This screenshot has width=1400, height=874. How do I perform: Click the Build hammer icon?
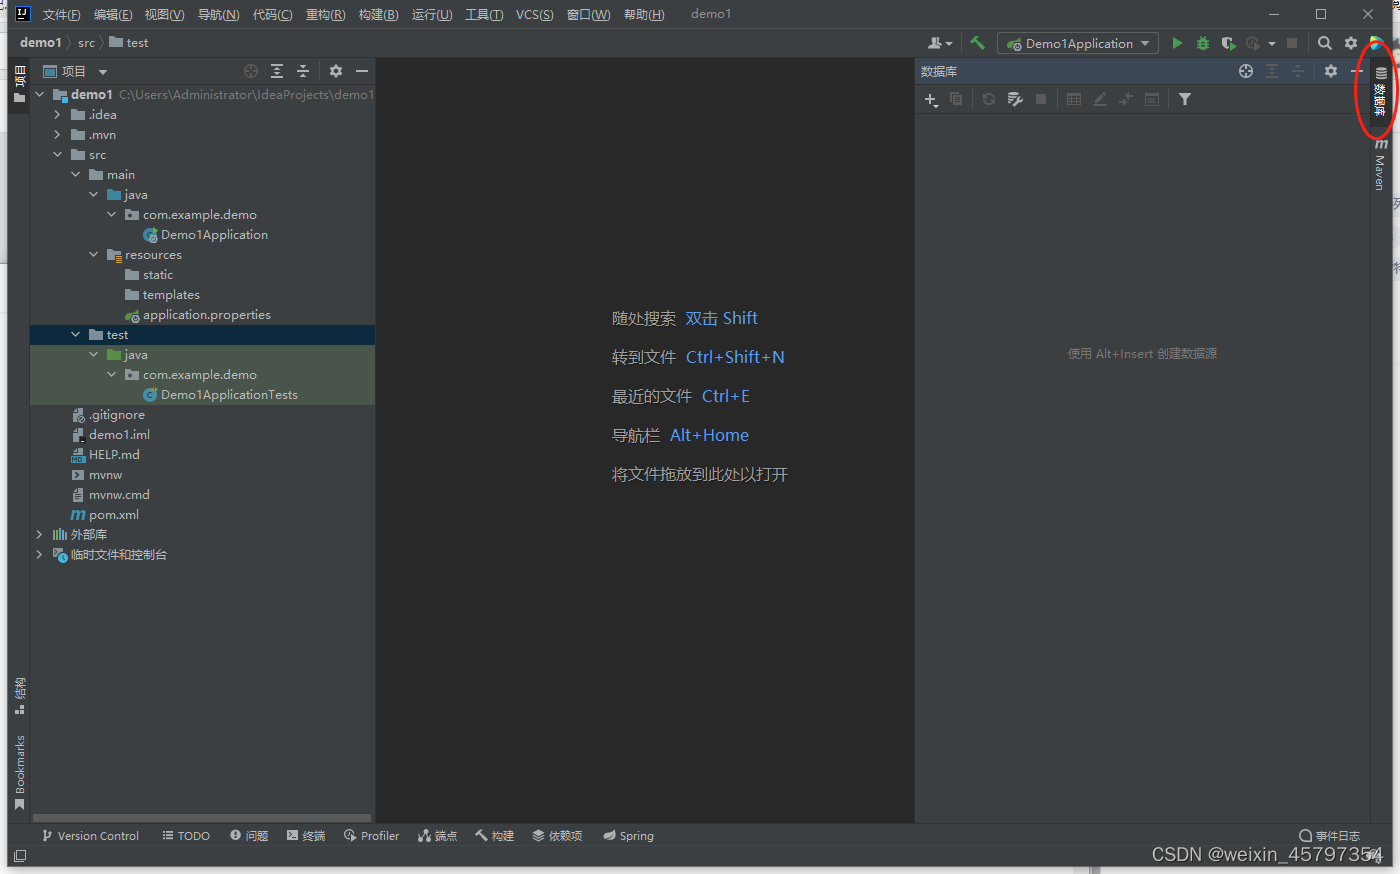pyautogui.click(x=977, y=43)
